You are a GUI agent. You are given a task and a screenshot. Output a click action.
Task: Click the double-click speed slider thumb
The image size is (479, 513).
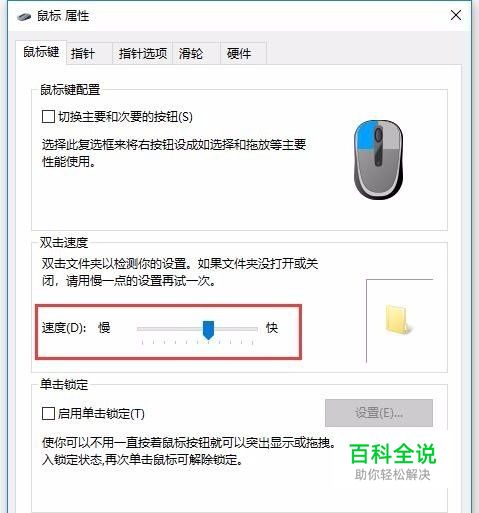click(209, 330)
